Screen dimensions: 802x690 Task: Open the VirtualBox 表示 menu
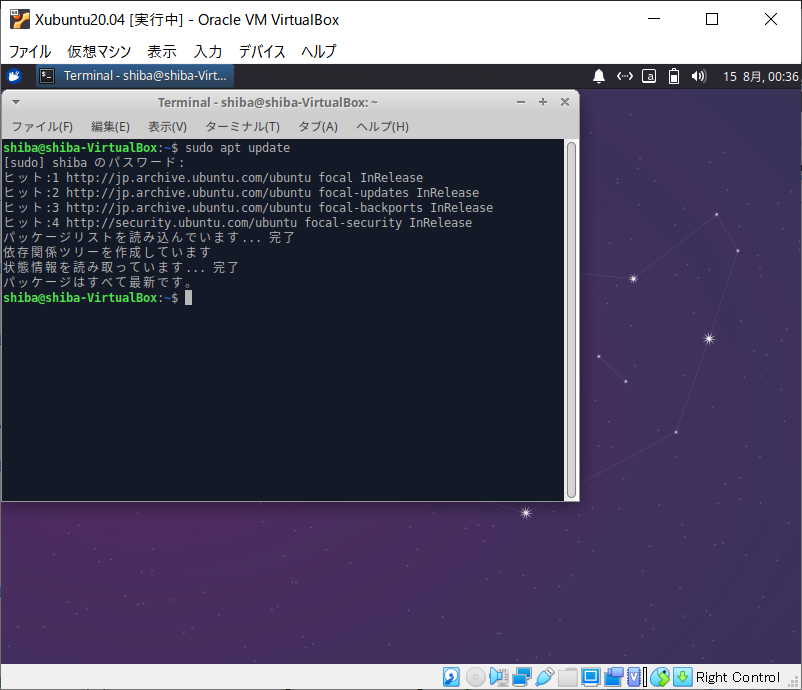coord(162,51)
